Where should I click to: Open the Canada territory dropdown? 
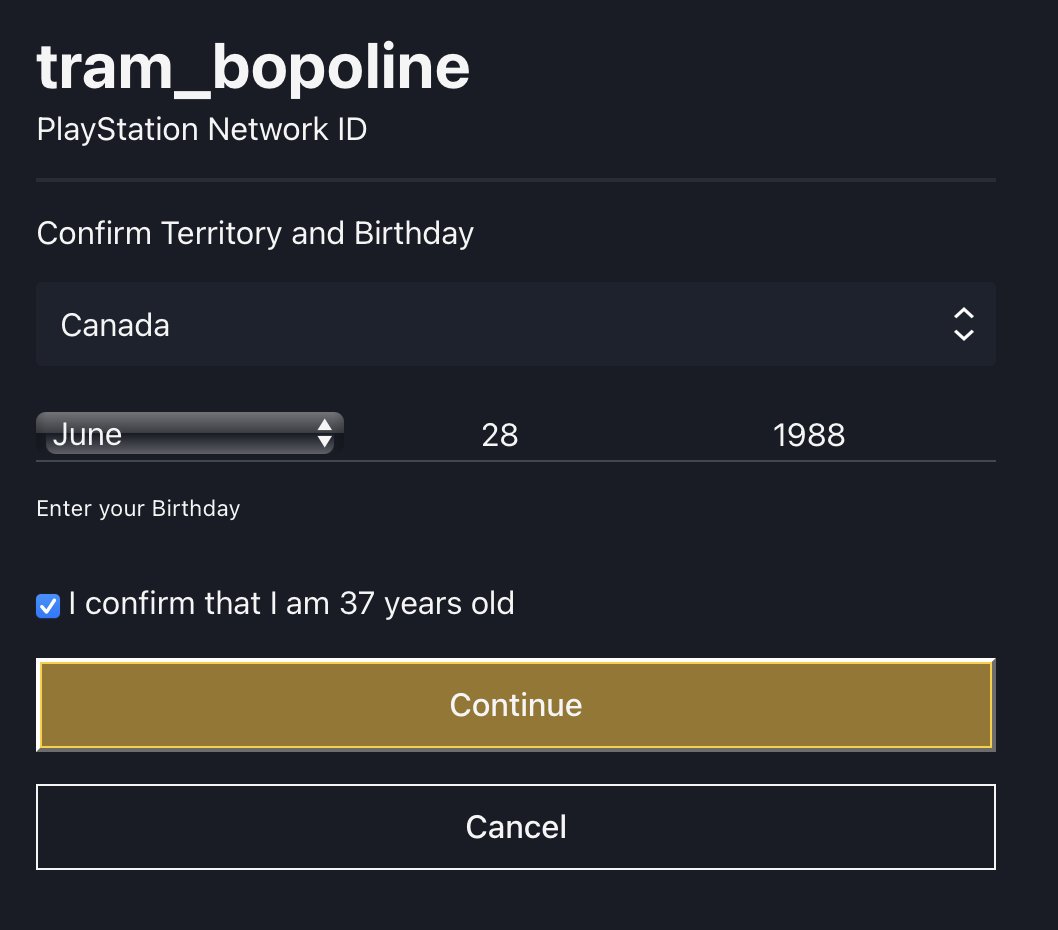515,324
